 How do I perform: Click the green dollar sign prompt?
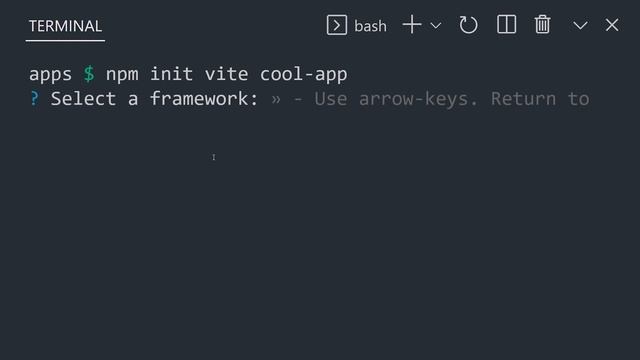coord(89,74)
